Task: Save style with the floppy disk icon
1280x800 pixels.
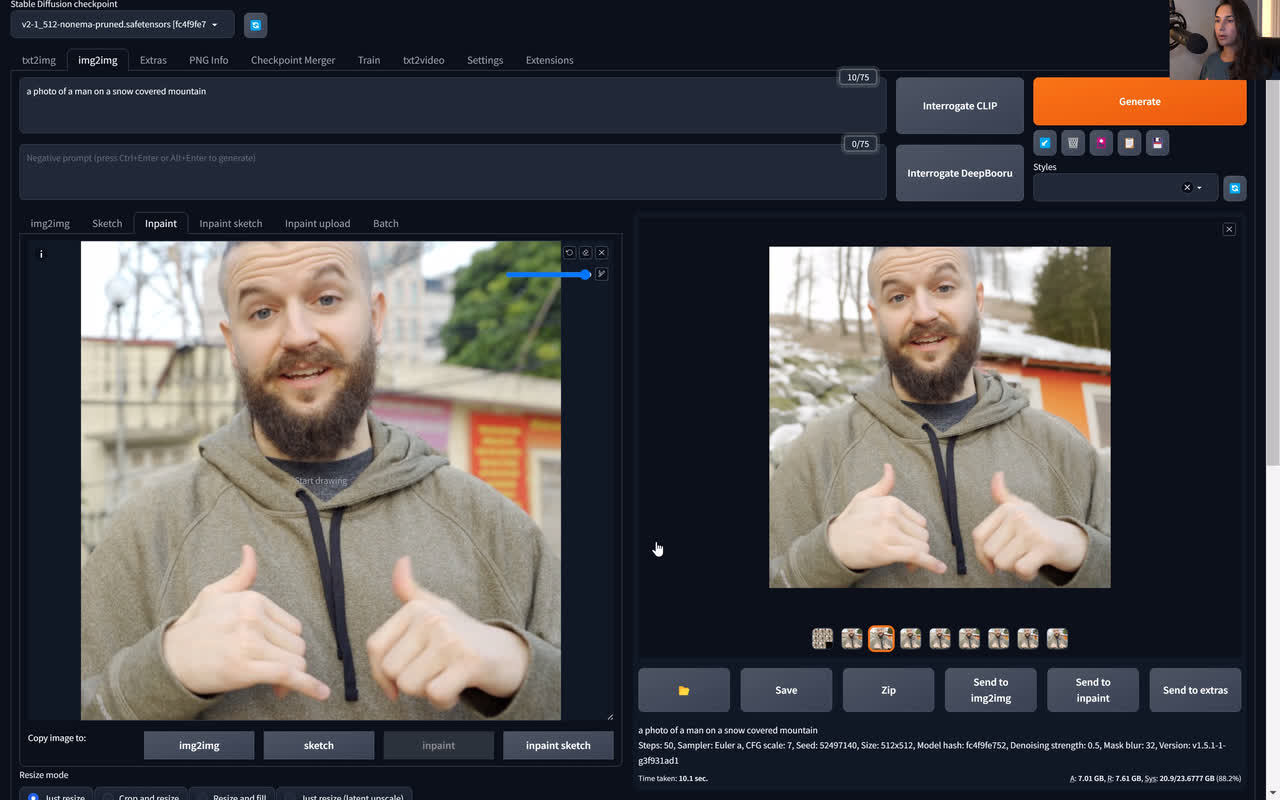Action: pos(1157,143)
